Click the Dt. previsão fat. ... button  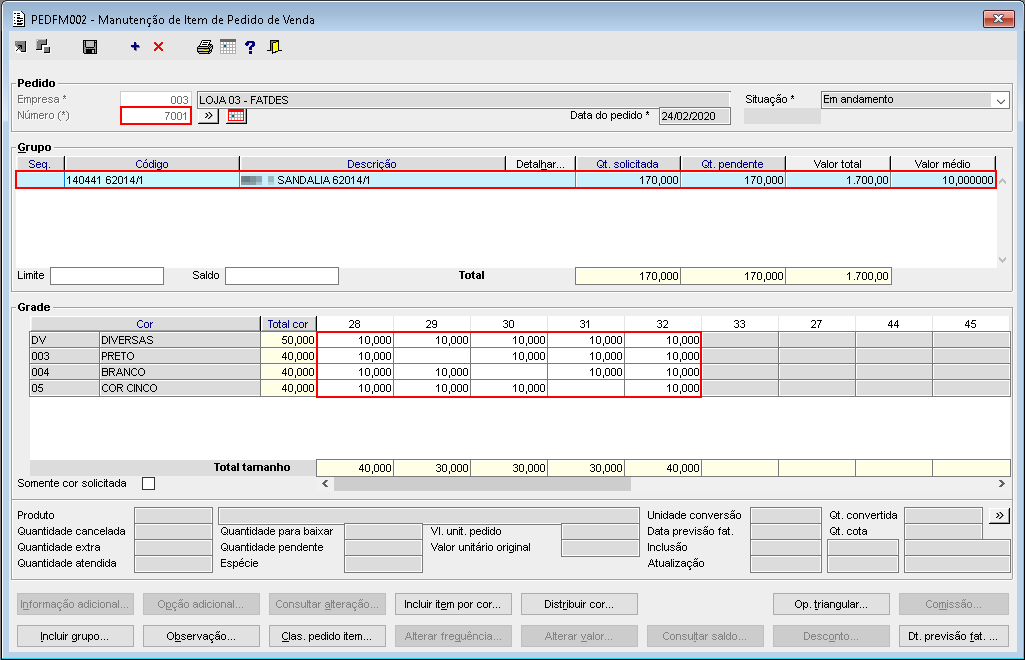pyautogui.click(x=954, y=636)
